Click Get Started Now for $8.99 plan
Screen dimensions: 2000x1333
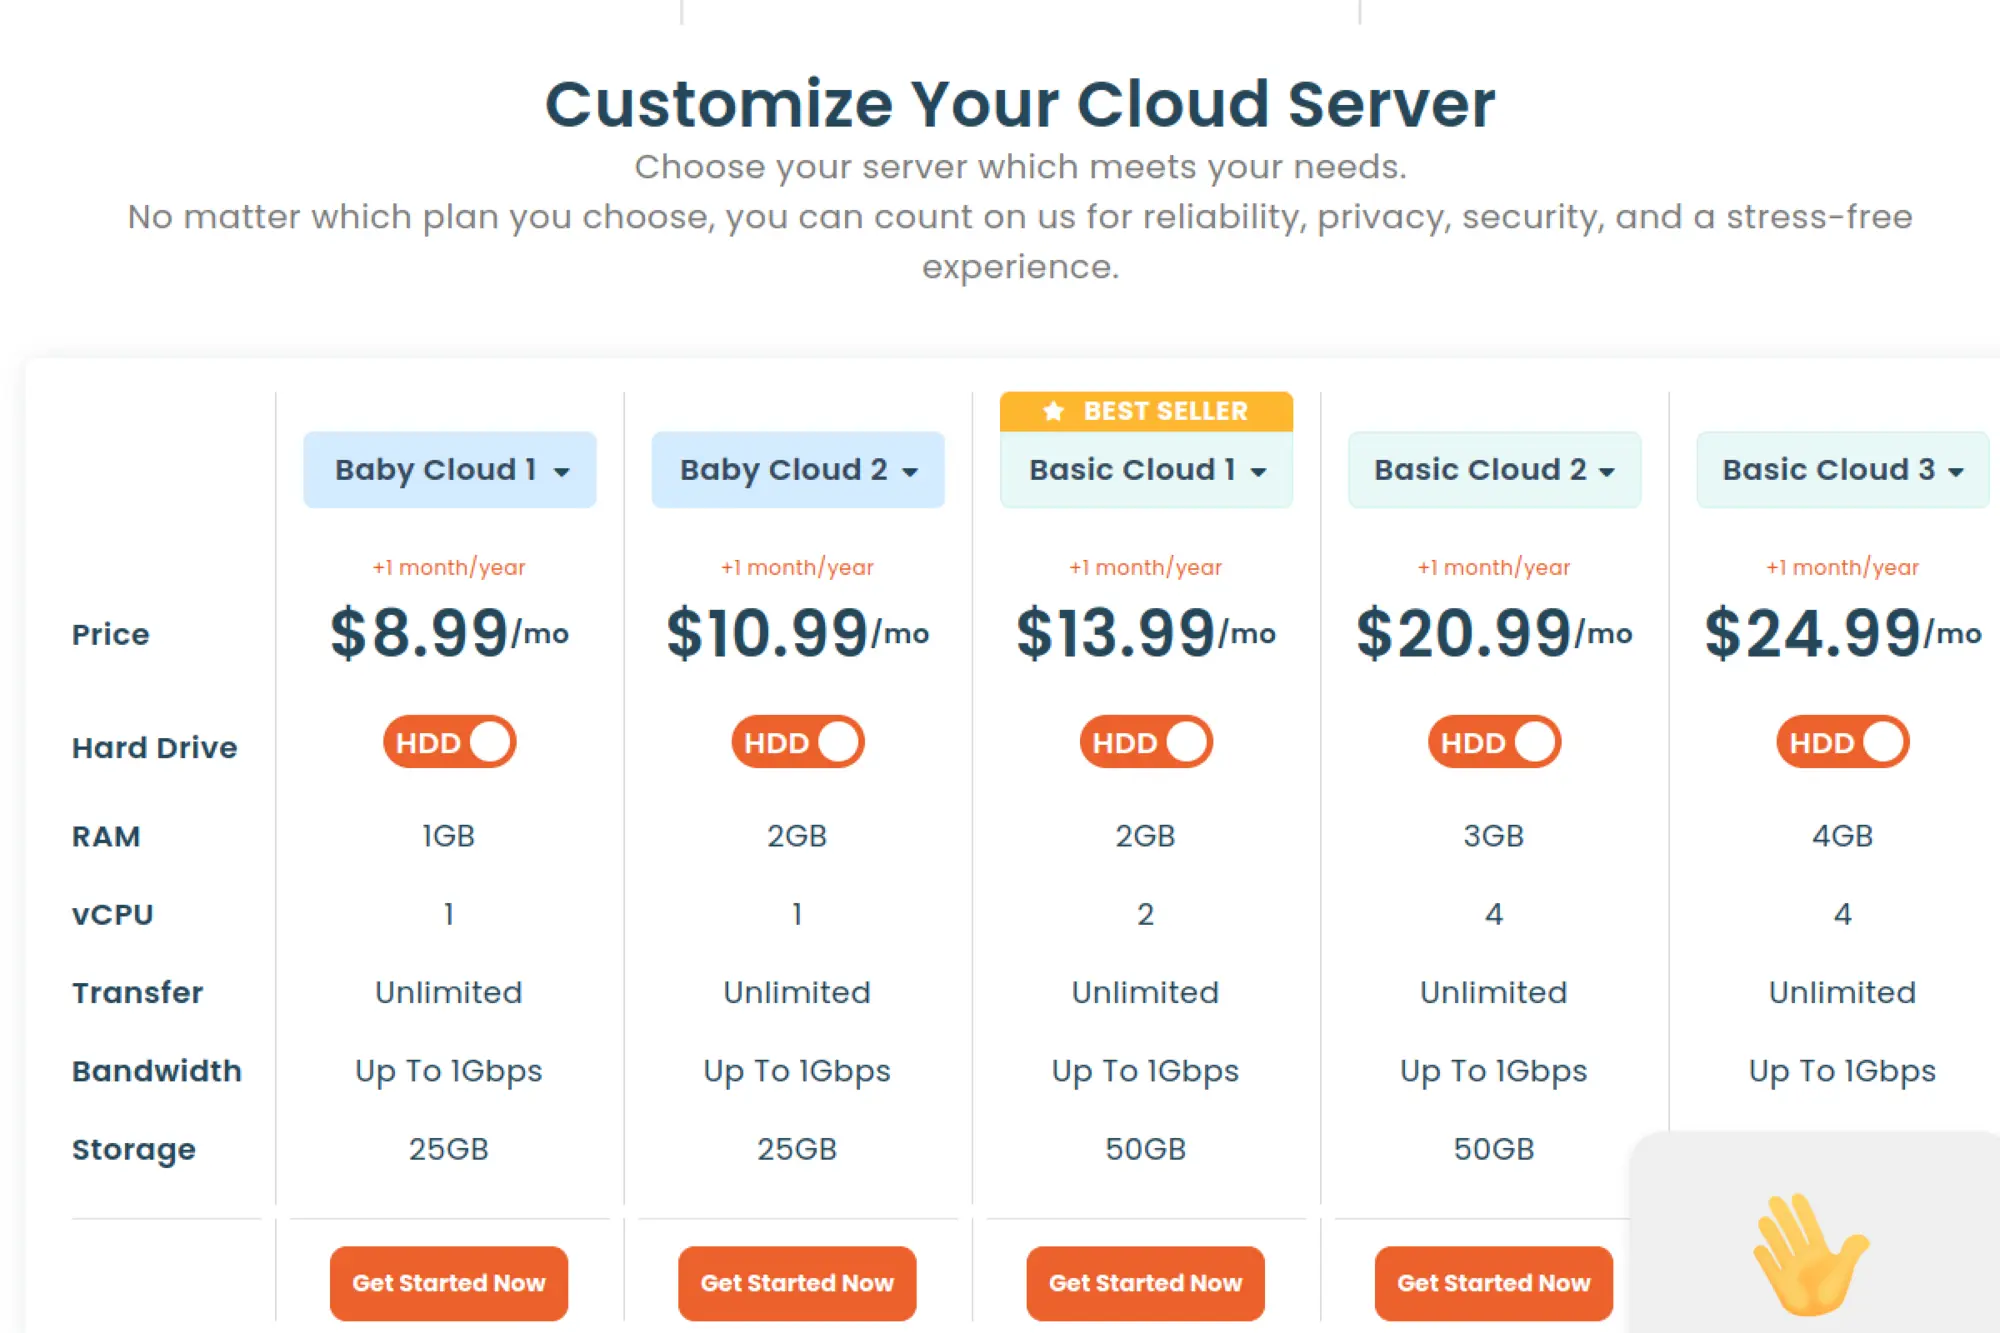(449, 1283)
